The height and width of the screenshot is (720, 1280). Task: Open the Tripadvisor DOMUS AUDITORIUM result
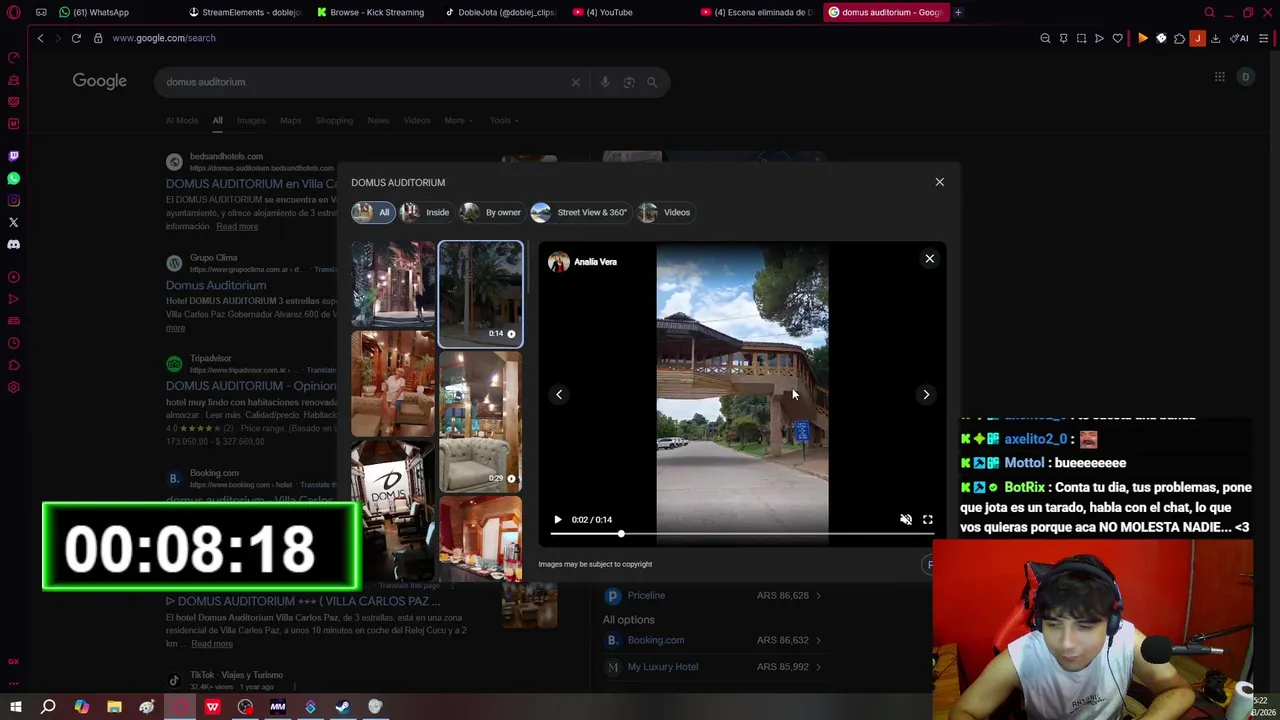pyautogui.click(x=251, y=386)
